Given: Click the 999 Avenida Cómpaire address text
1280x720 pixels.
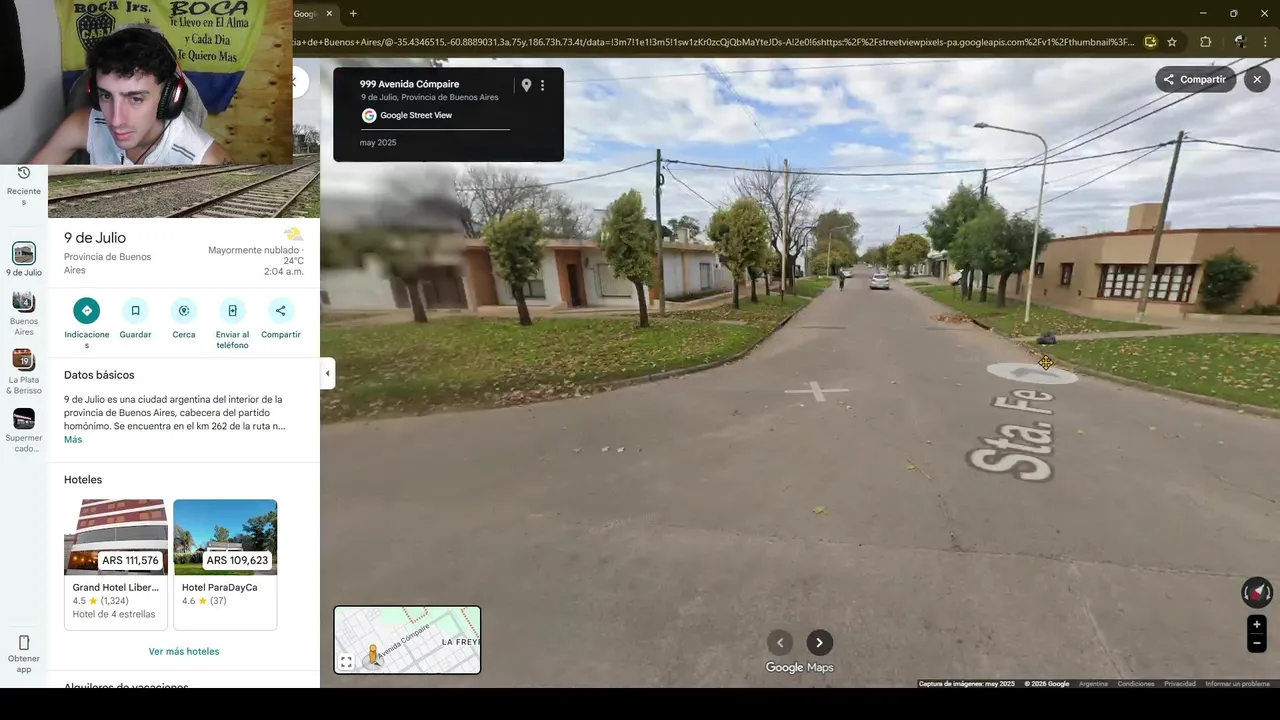Looking at the screenshot, I should coord(410,84).
